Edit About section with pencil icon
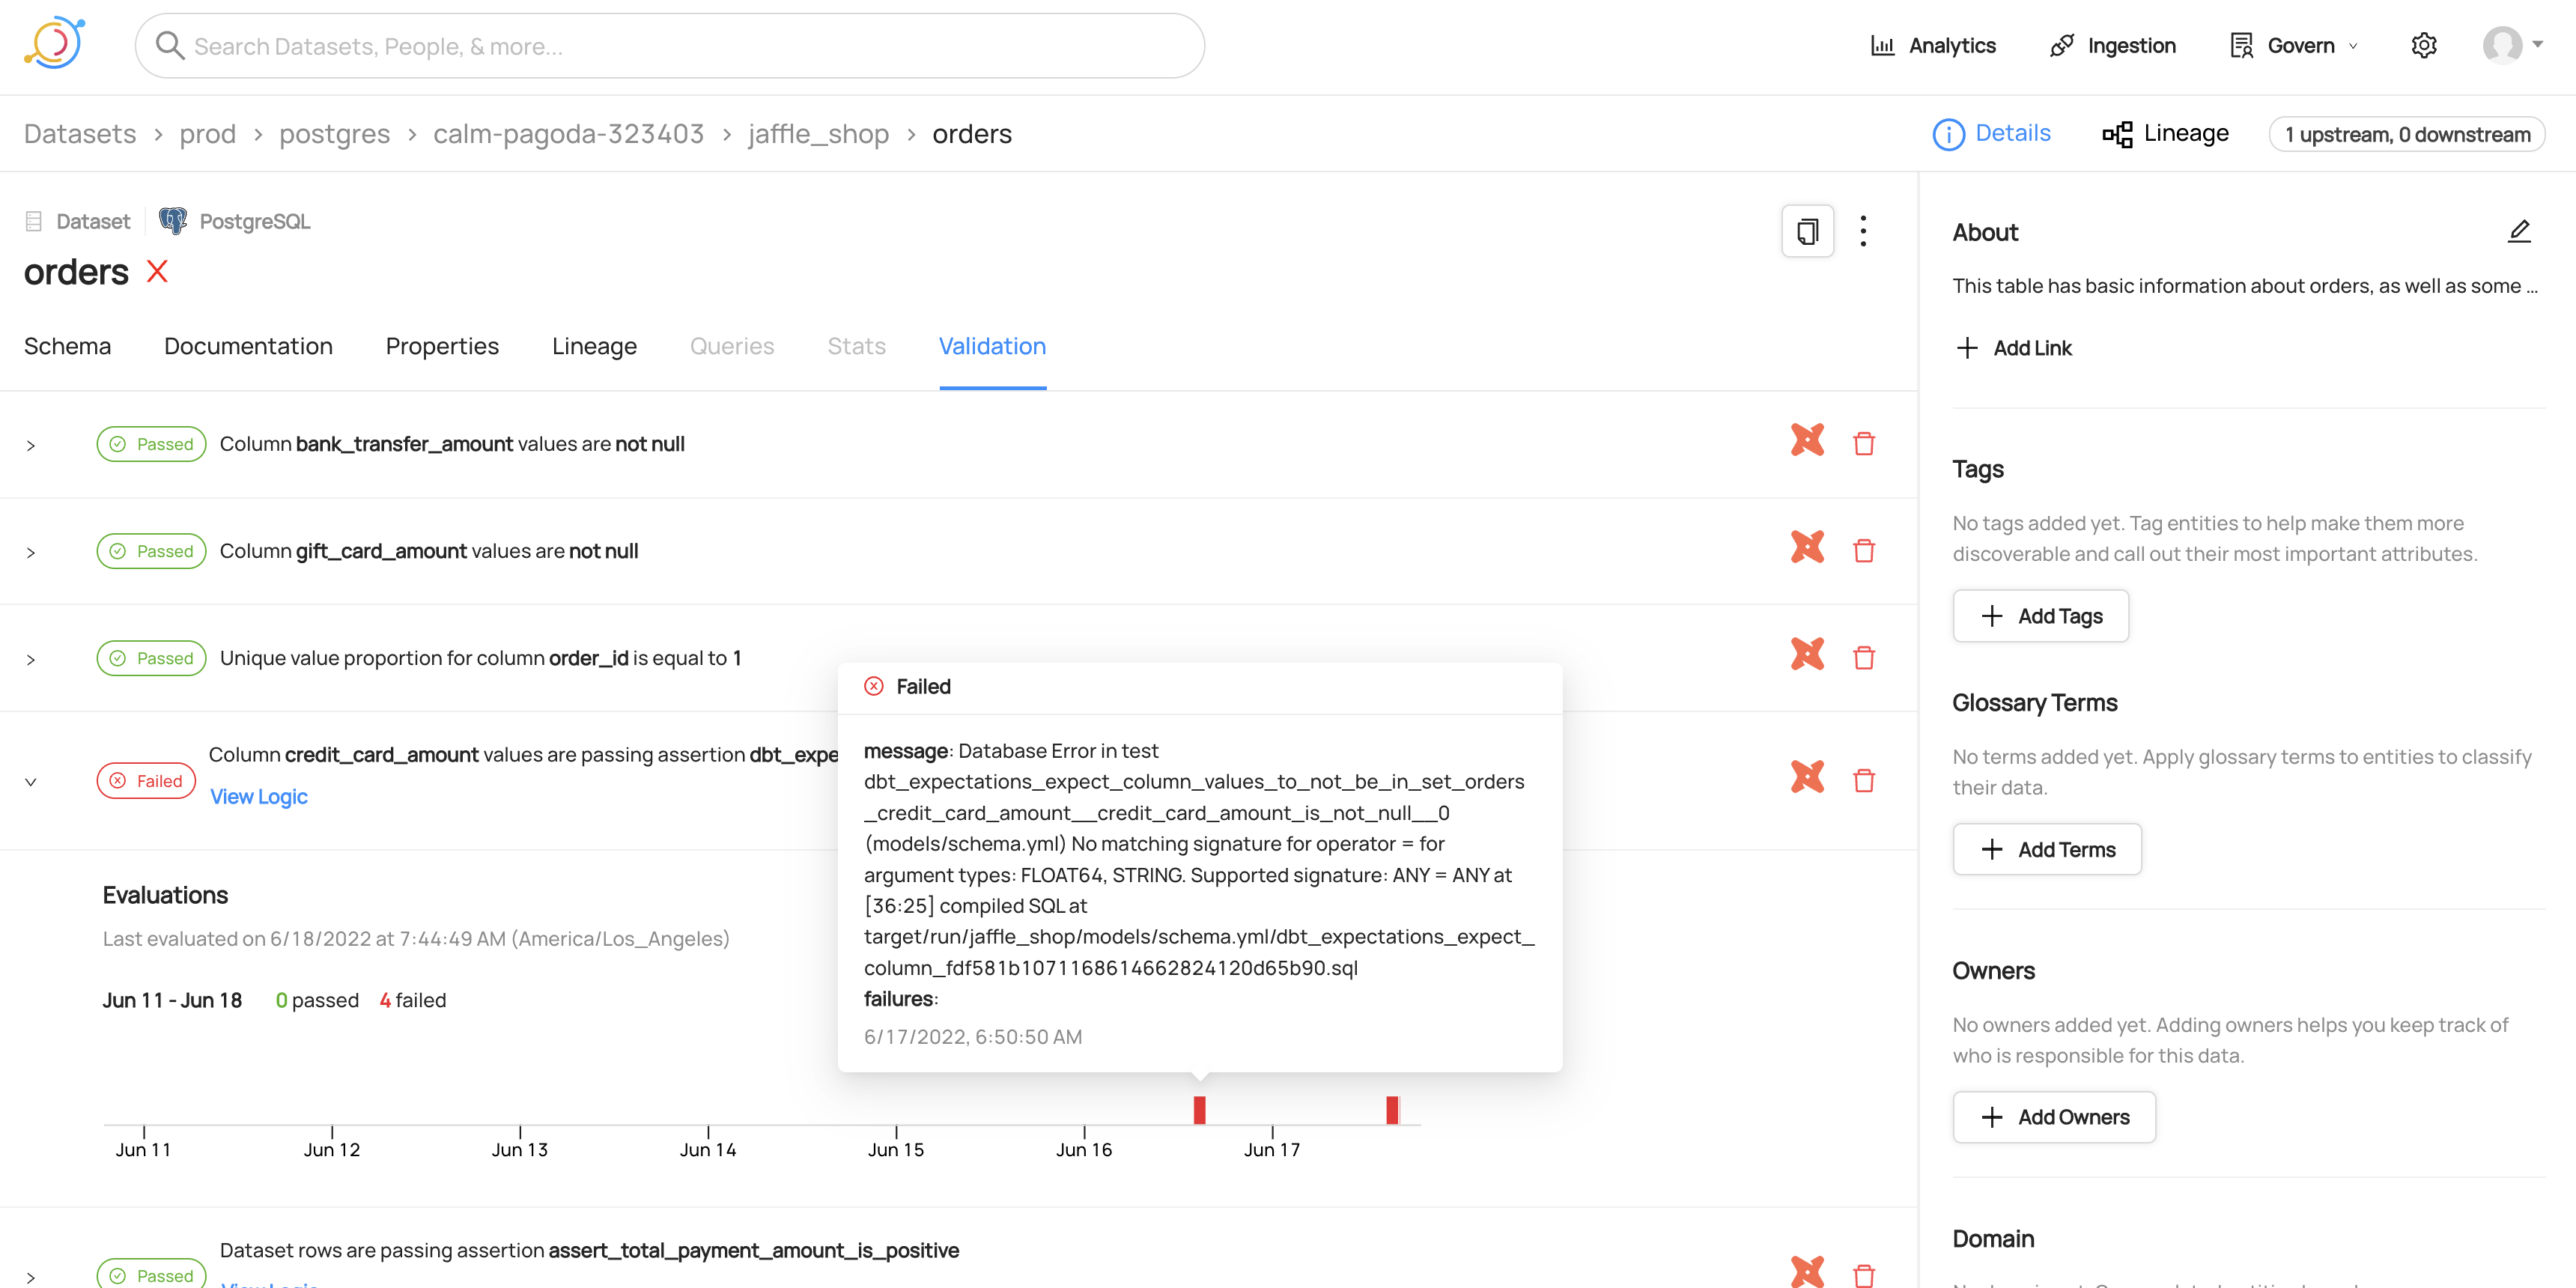Image resolution: width=2576 pixels, height=1288 pixels. [2518, 232]
